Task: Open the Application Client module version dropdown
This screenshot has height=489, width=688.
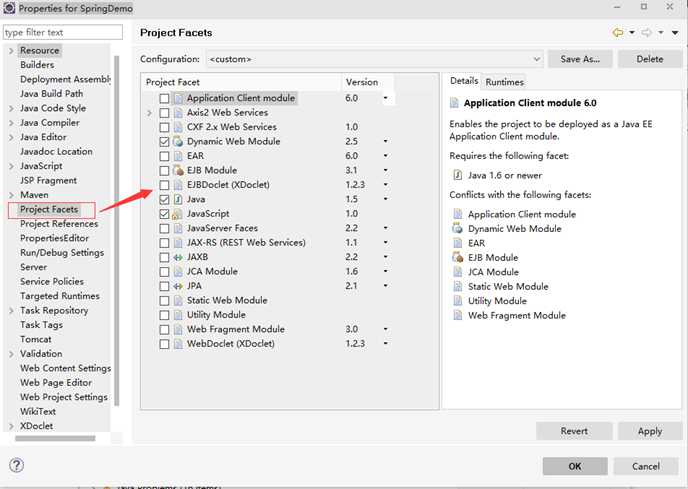Action: [x=386, y=98]
